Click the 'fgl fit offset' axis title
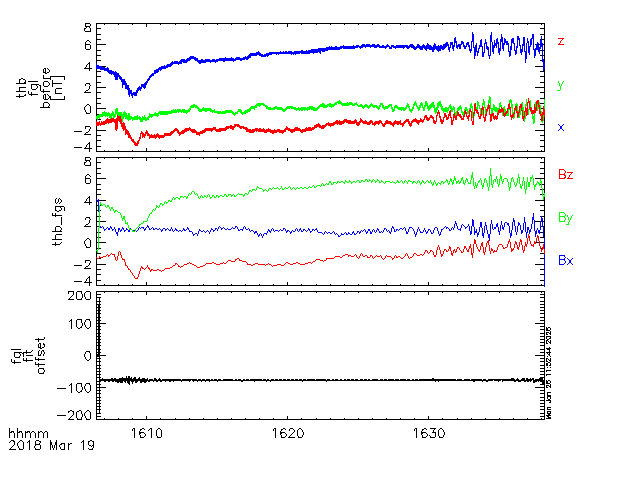640x480 pixels. click(x=28, y=356)
